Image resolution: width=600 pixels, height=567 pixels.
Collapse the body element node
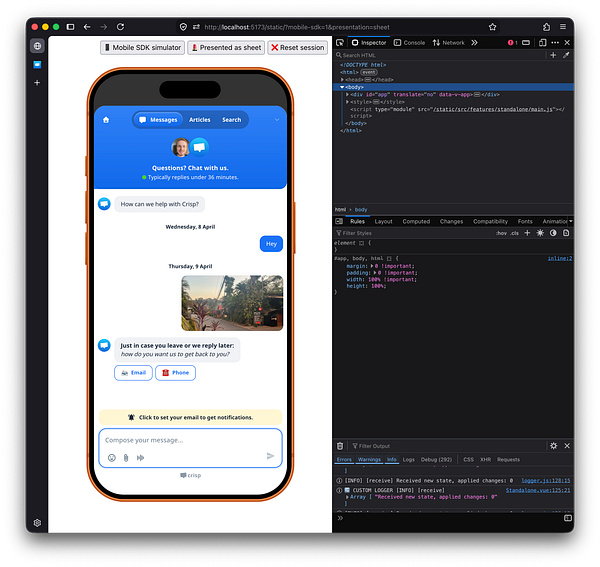pos(342,87)
